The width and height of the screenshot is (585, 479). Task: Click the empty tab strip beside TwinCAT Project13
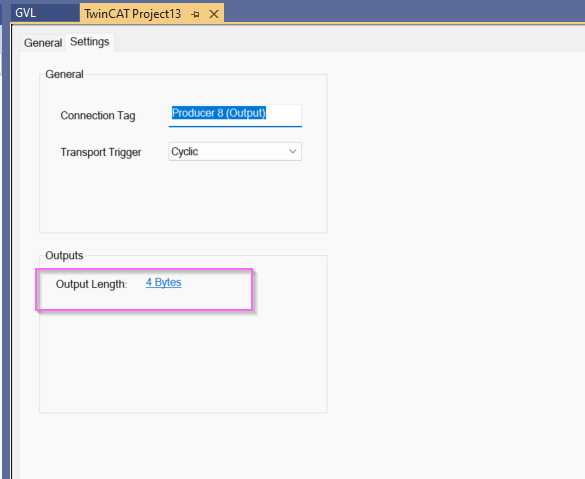(403, 11)
